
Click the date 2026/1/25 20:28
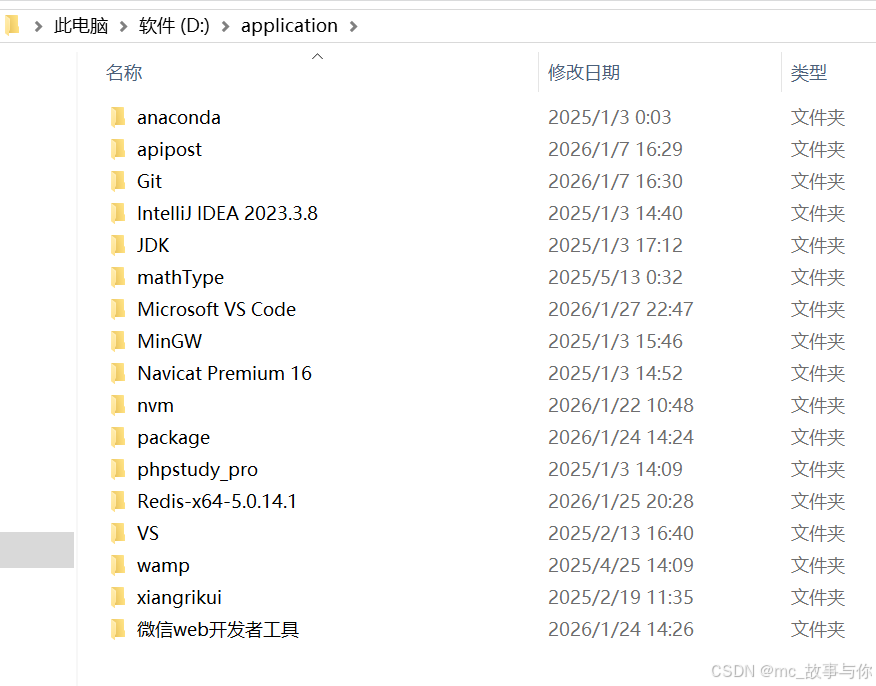click(621, 501)
